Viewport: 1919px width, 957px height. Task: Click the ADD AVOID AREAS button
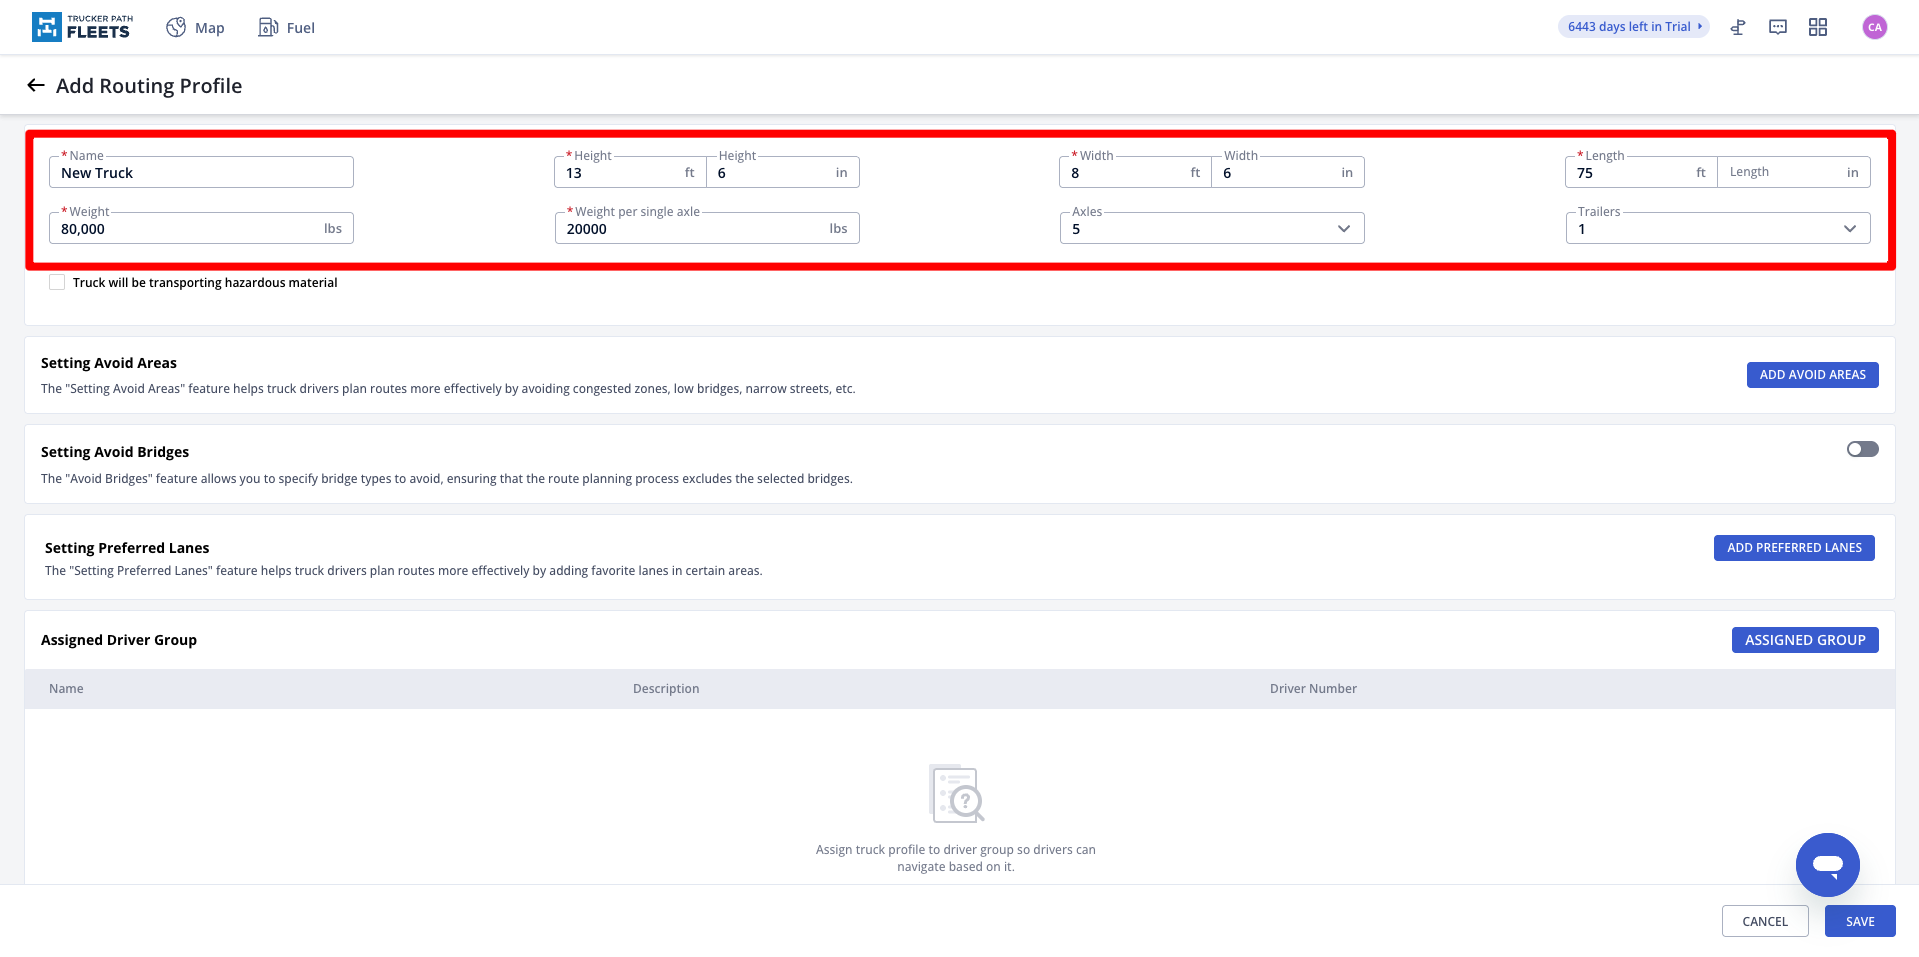pyautogui.click(x=1812, y=375)
